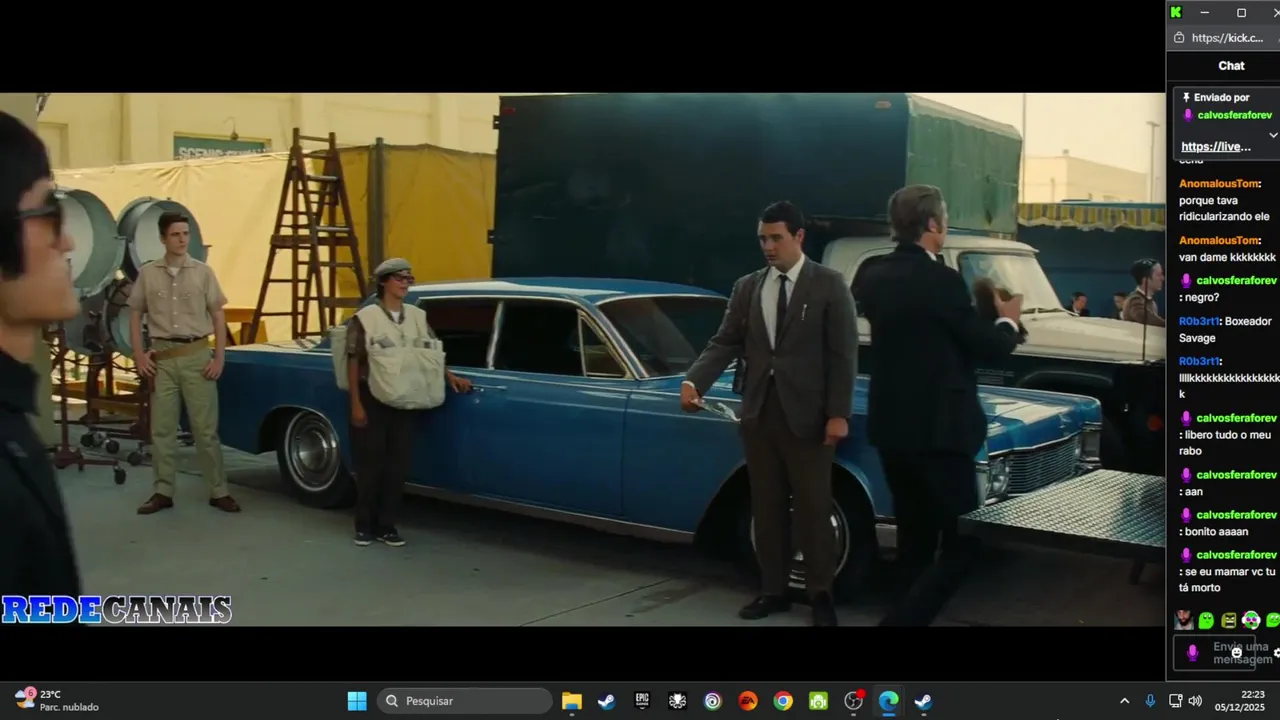This screenshot has height=720, width=1280.
Task: Click calvosferaforev in the pinned message
Action: (1234, 115)
